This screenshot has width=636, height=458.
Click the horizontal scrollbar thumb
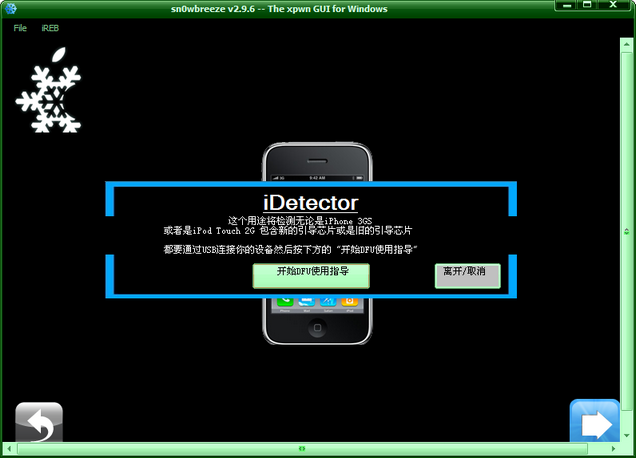pos(302,449)
